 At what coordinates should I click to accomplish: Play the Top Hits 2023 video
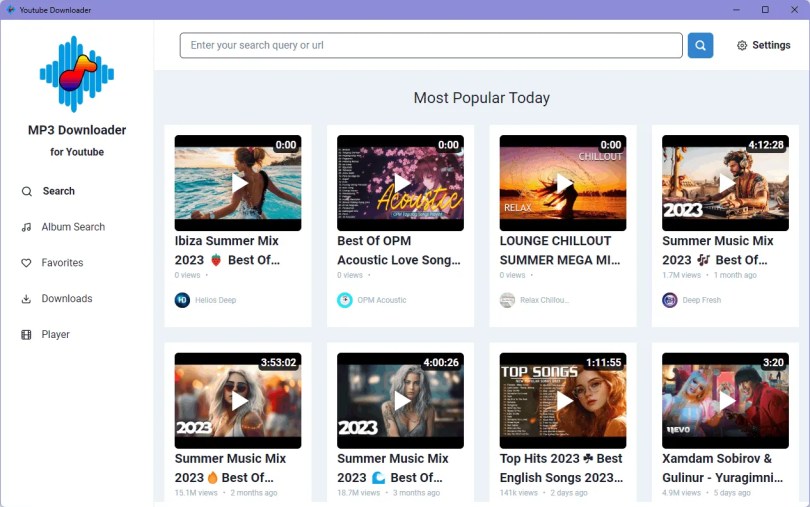pyautogui.click(x=563, y=401)
